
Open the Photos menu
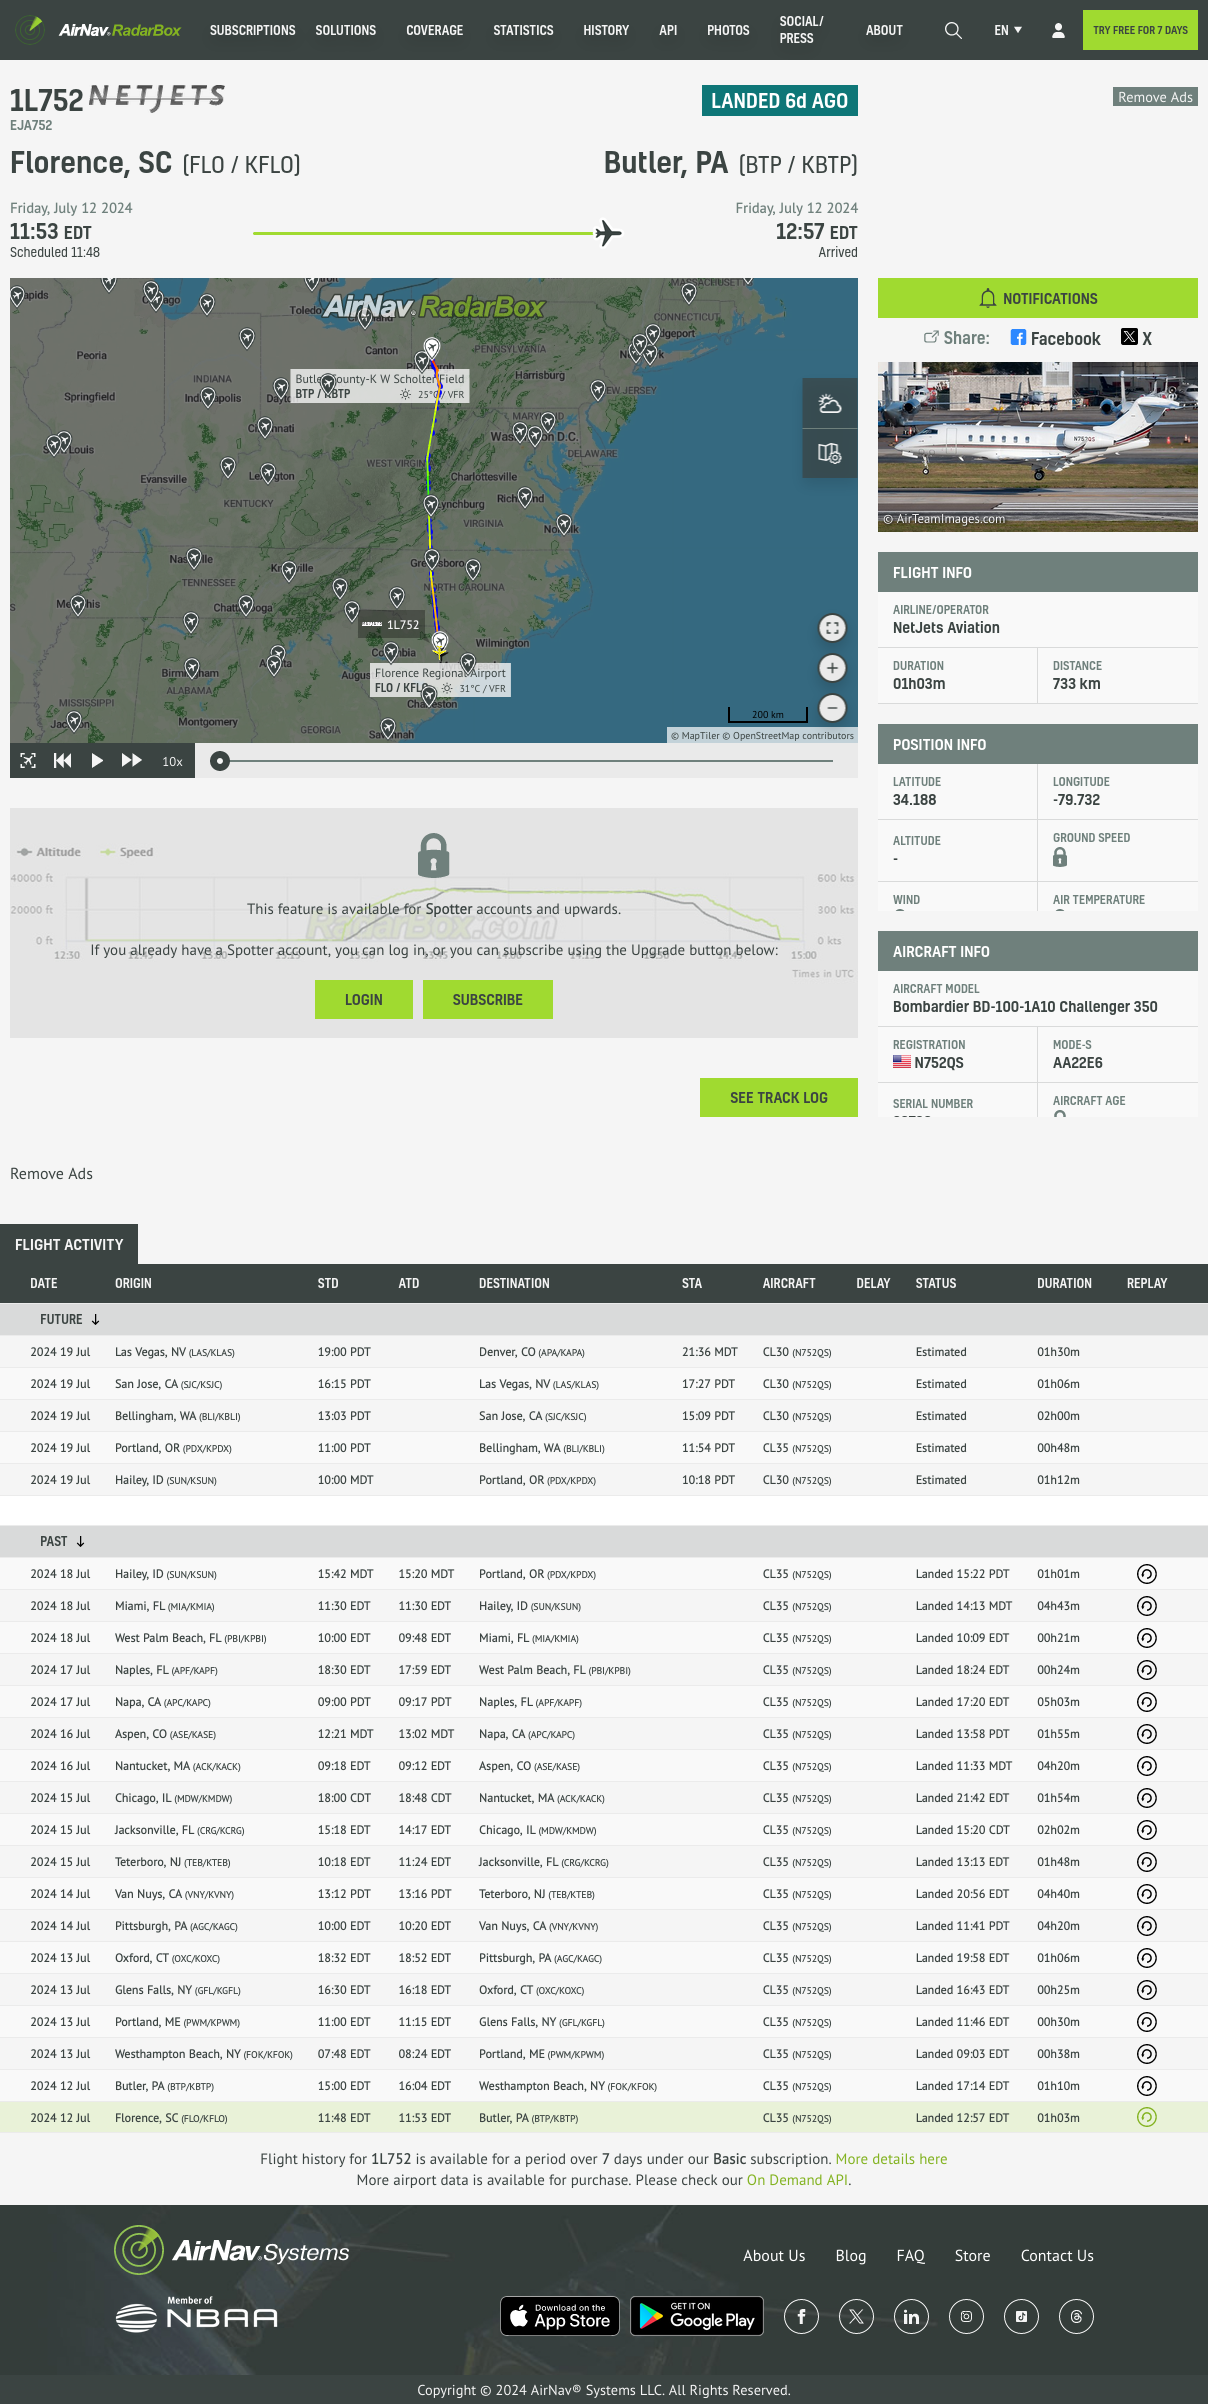[x=728, y=30]
